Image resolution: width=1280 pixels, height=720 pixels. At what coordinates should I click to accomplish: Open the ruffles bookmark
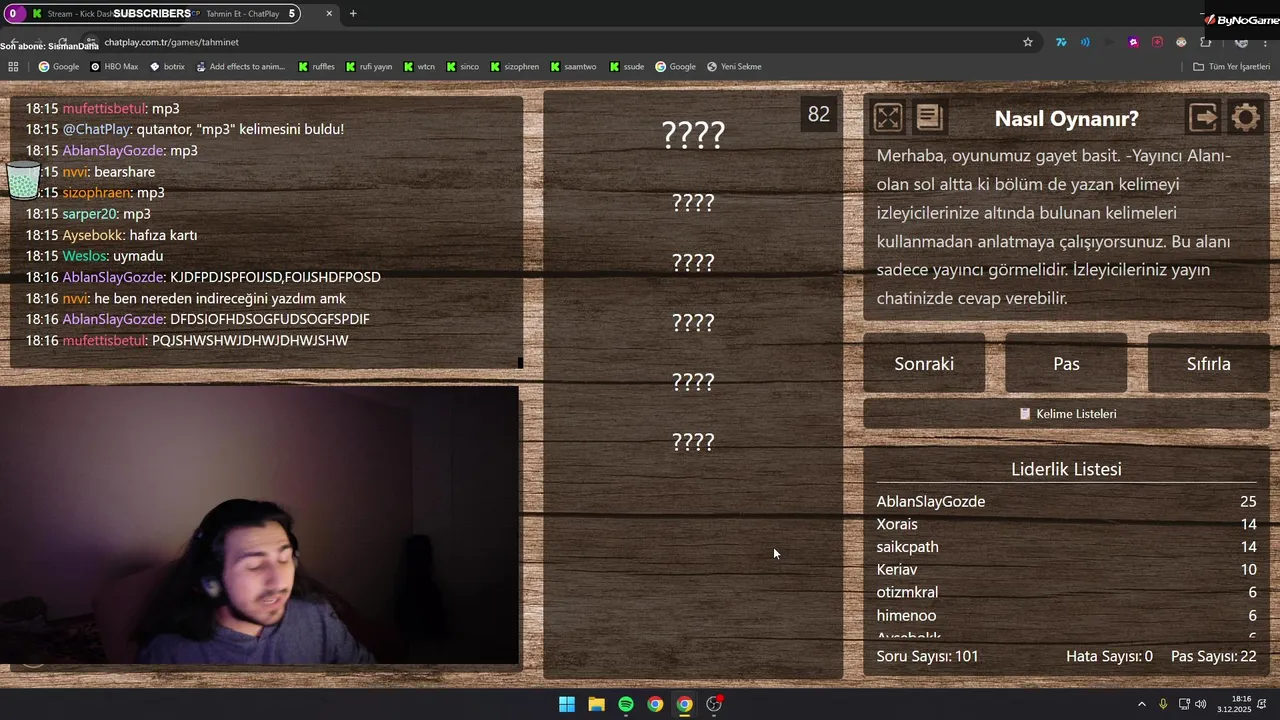click(316, 67)
